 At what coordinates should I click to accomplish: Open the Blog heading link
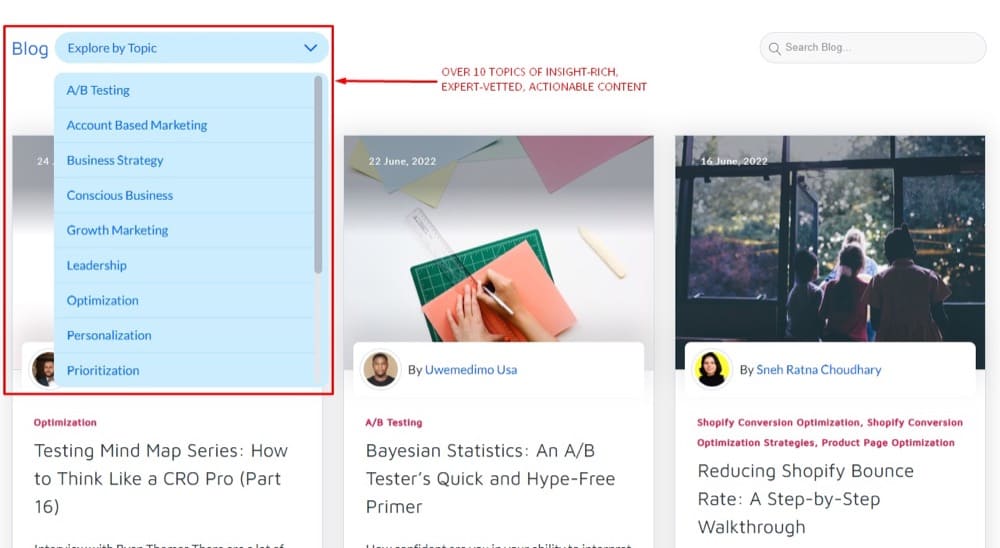pyautogui.click(x=30, y=48)
